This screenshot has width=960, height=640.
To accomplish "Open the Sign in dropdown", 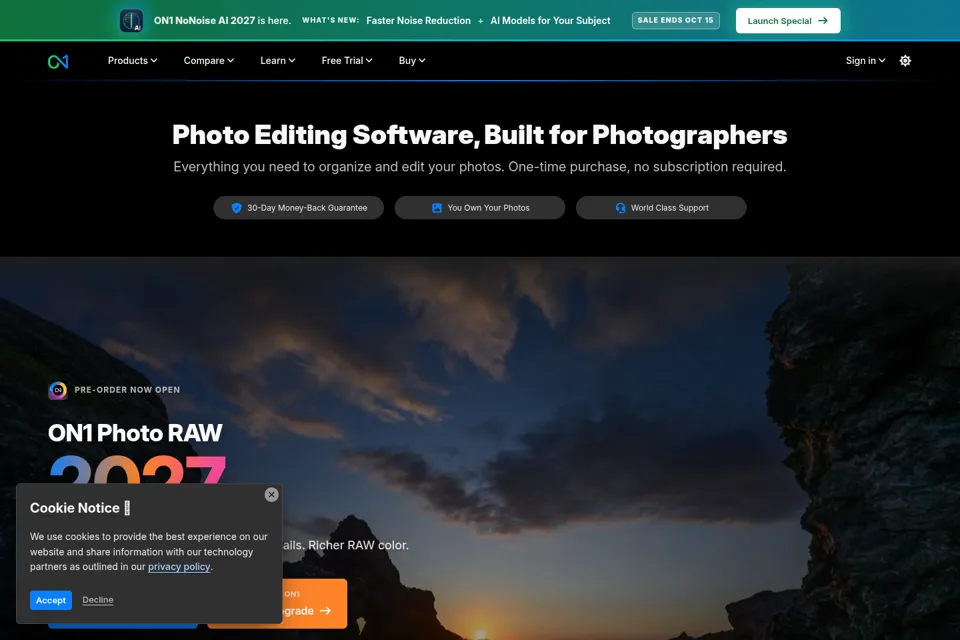I will (865, 61).
